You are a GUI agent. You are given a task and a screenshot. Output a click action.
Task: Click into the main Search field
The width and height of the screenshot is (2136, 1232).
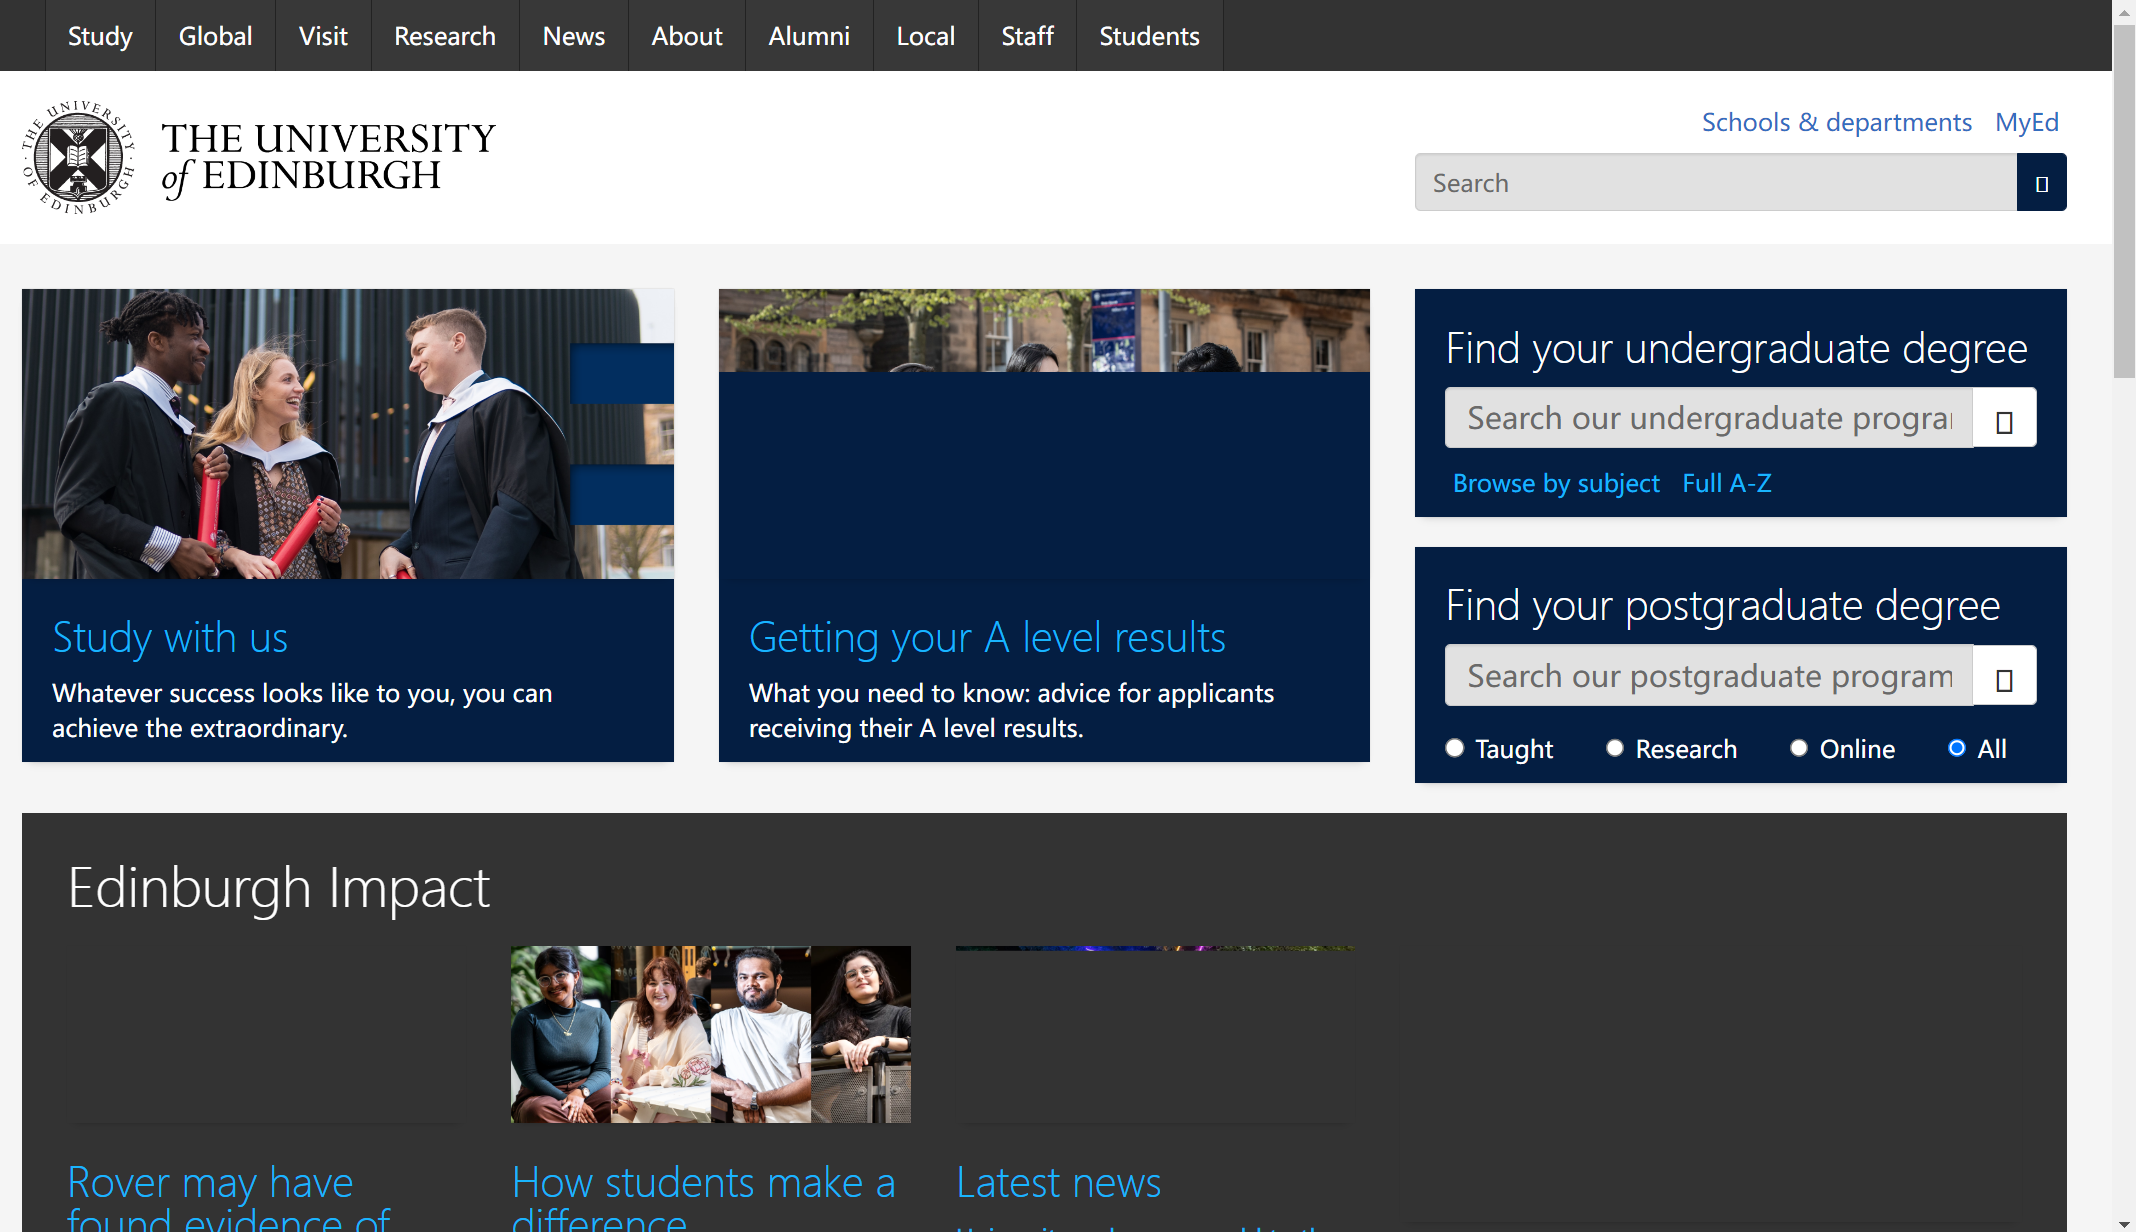(1716, 182)
